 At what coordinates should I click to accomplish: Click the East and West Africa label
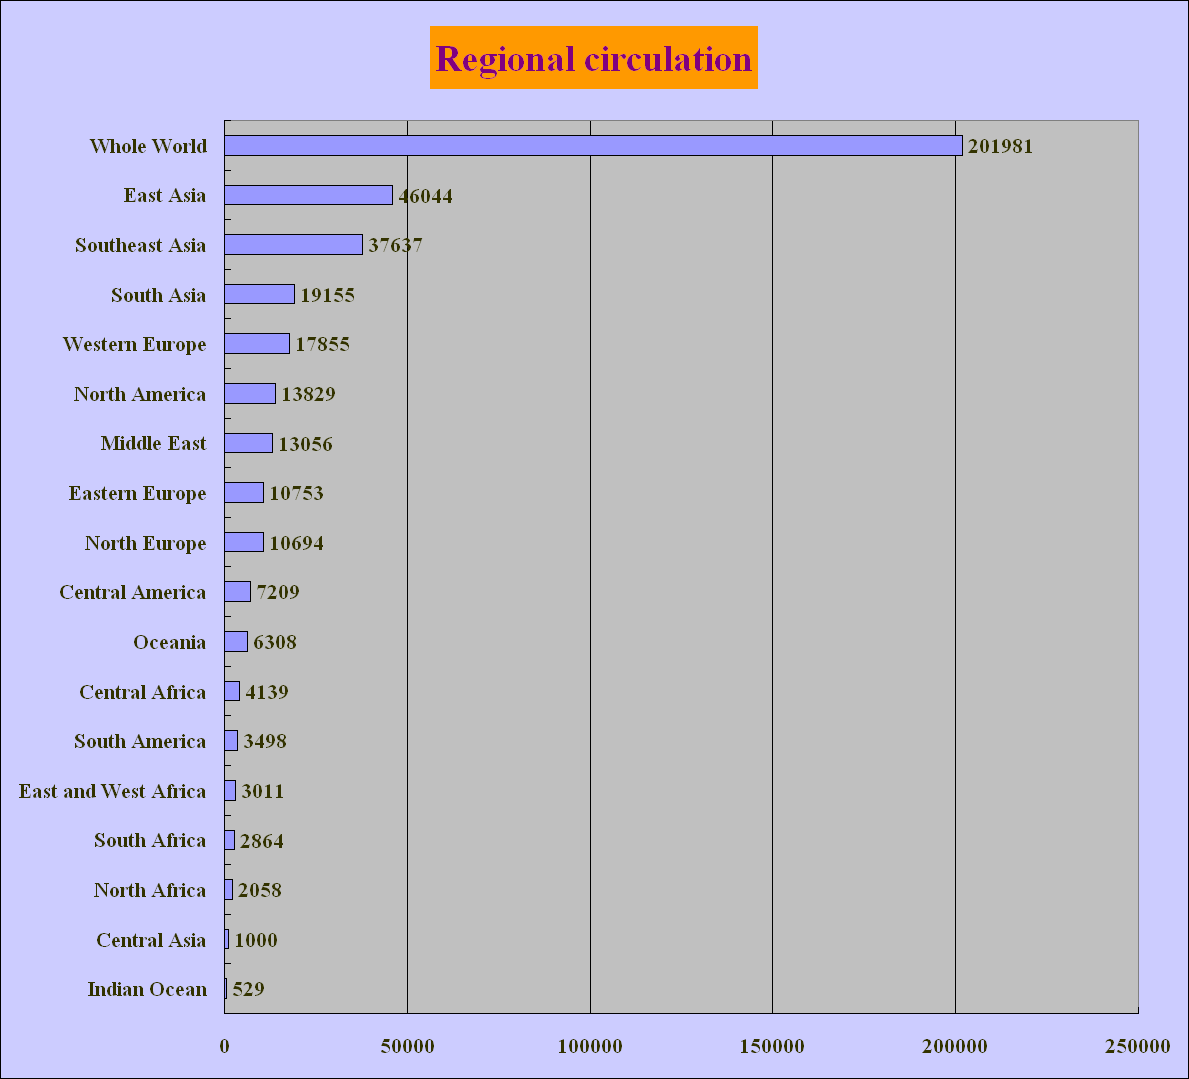pyautogui.click(x=112, y=791)
